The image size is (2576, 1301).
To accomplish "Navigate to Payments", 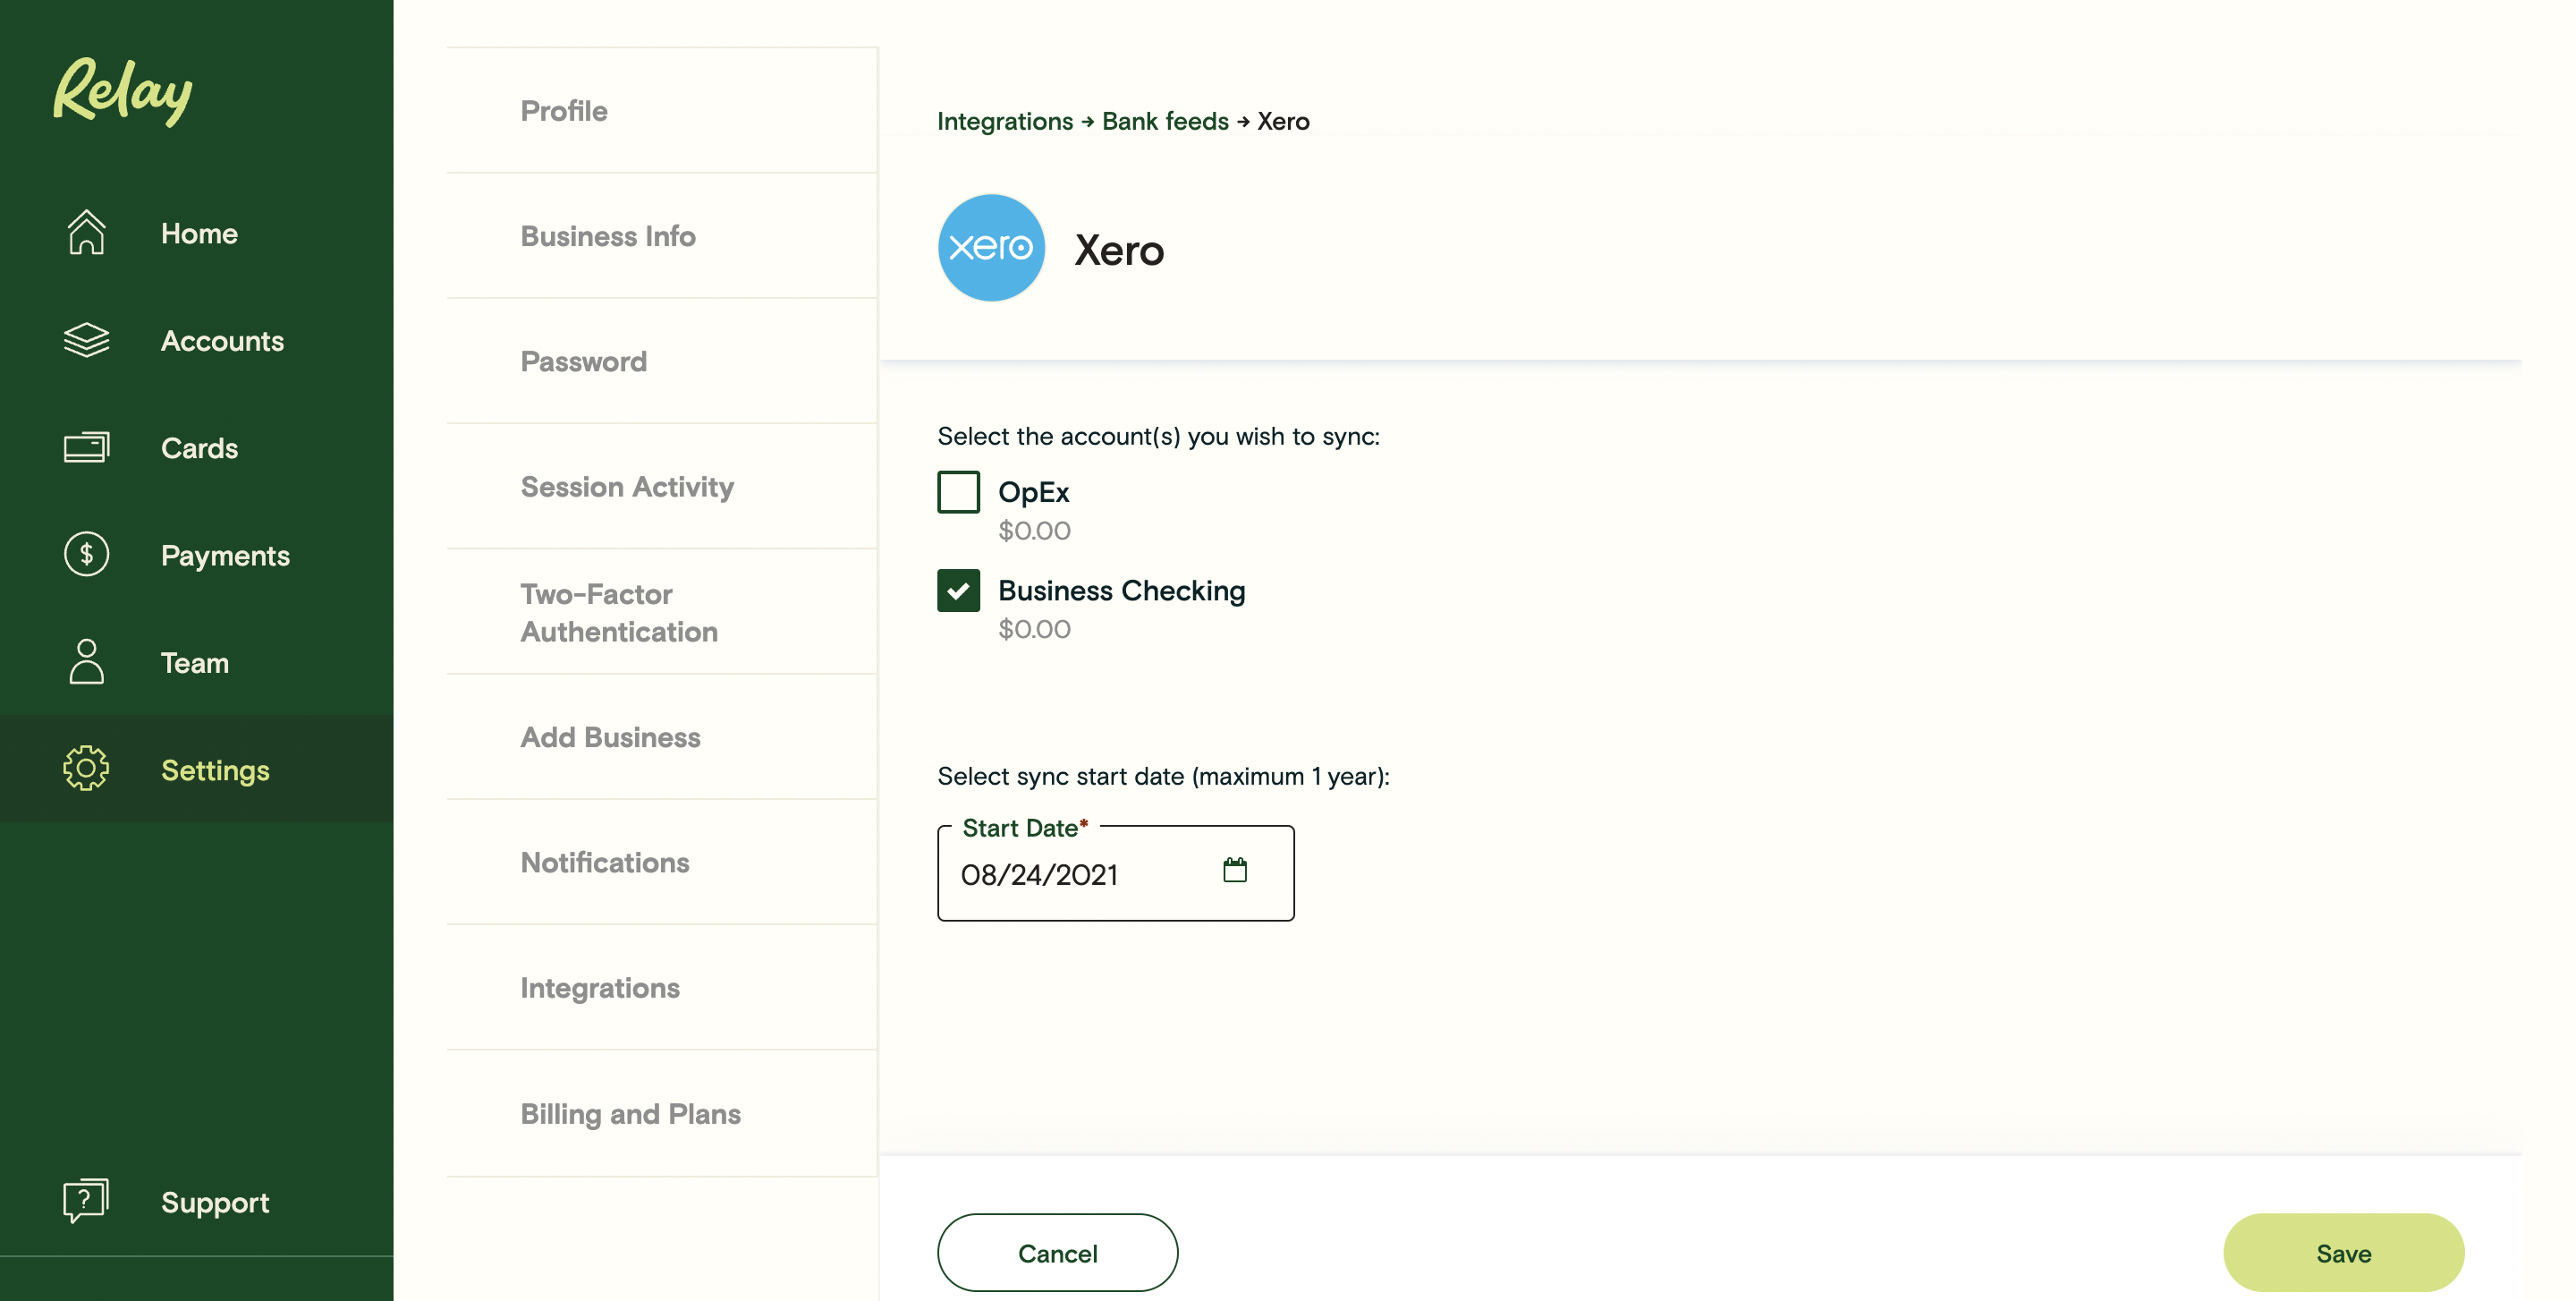I will point(196,555).
